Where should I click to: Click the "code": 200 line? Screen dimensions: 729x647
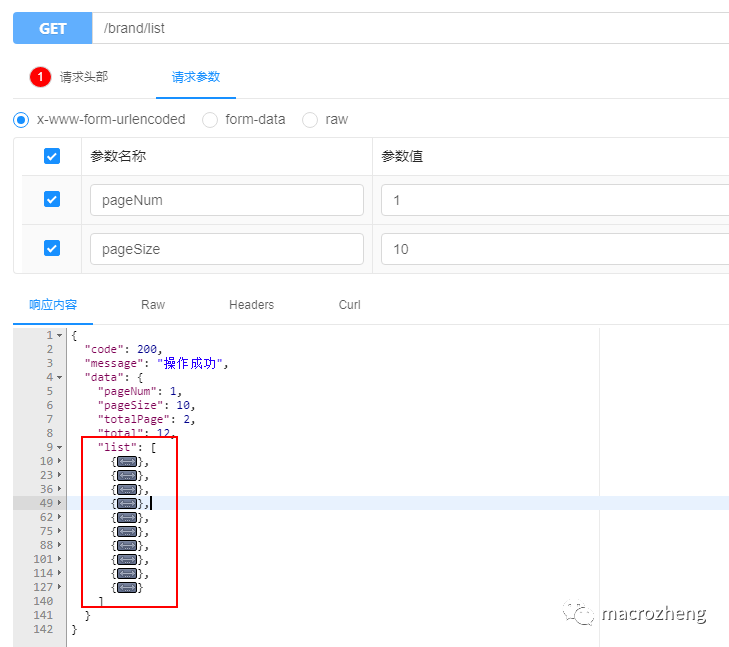[123, 349]
